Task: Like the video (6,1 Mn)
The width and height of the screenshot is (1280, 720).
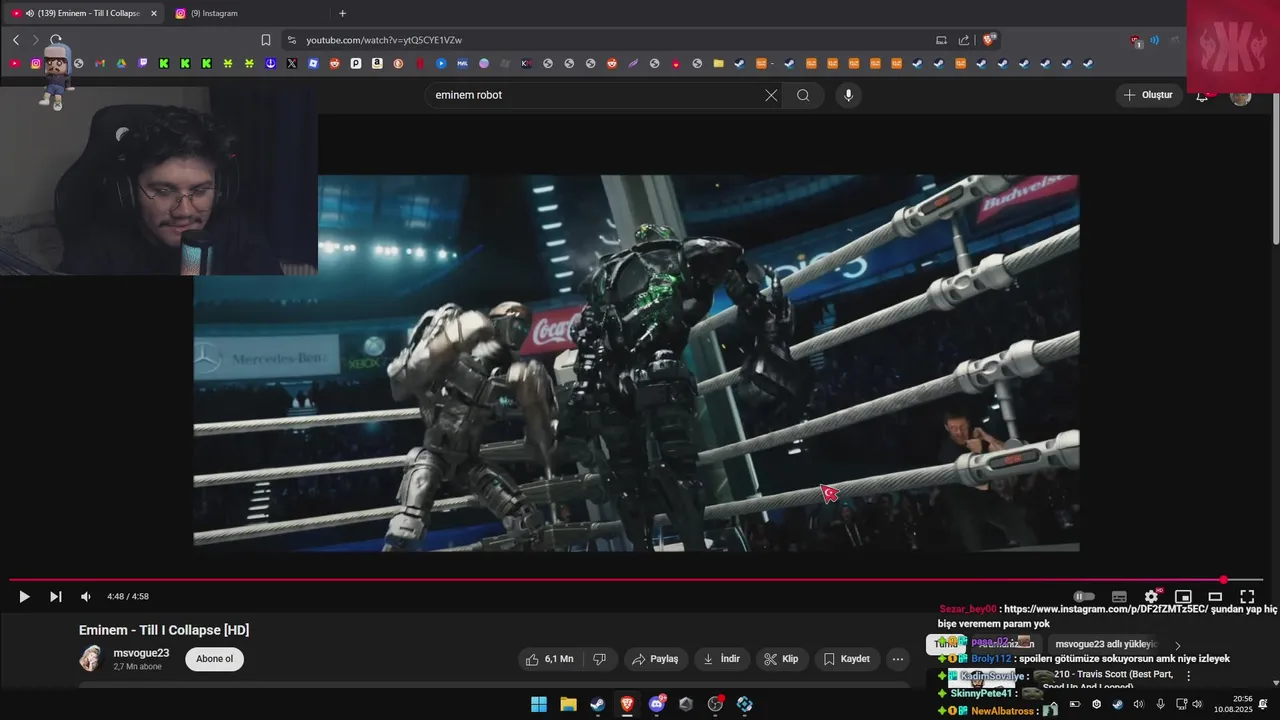Action: click(x=550, y=659)
